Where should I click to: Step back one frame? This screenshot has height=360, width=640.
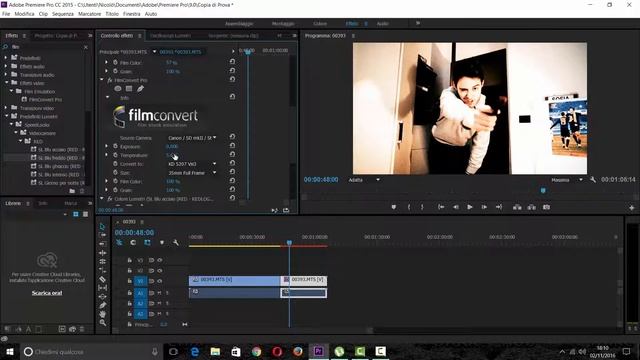pyautogui.click(x=456, y=207)
